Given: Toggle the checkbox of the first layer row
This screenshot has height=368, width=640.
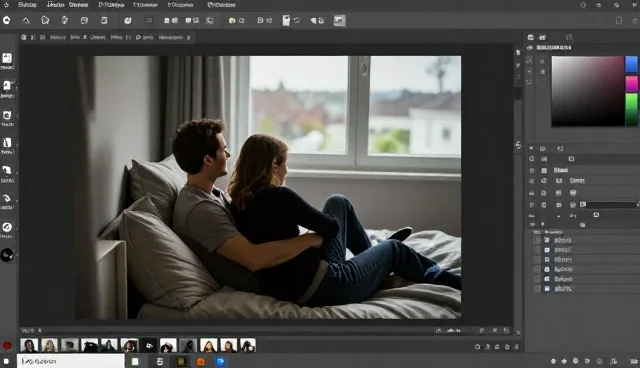Looking at the screenshot, I should click(x=537, y=240).
